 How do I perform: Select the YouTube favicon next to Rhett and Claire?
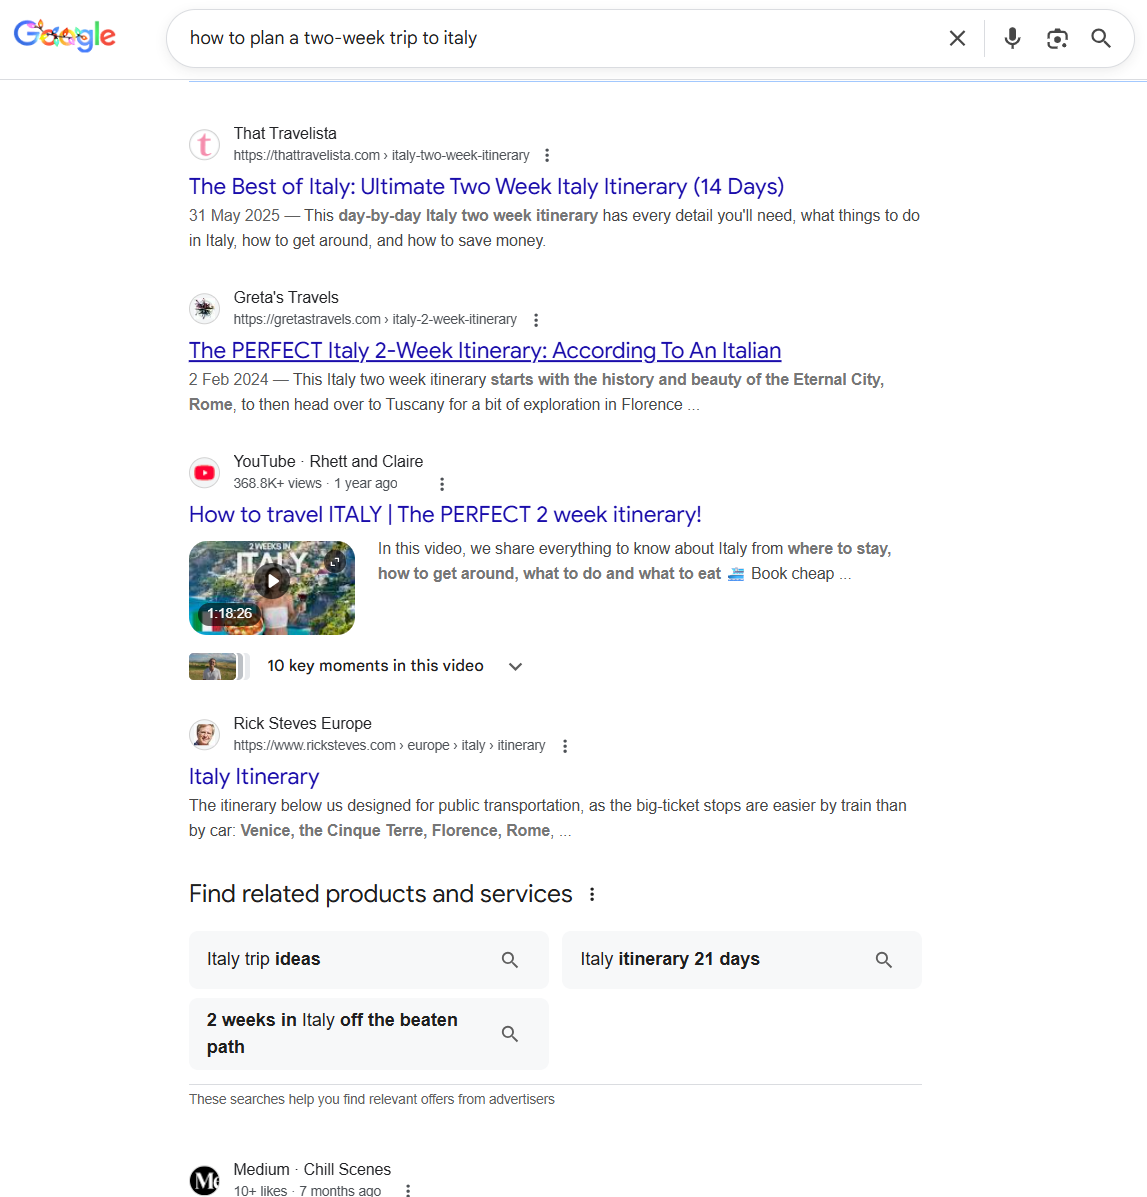204,472
